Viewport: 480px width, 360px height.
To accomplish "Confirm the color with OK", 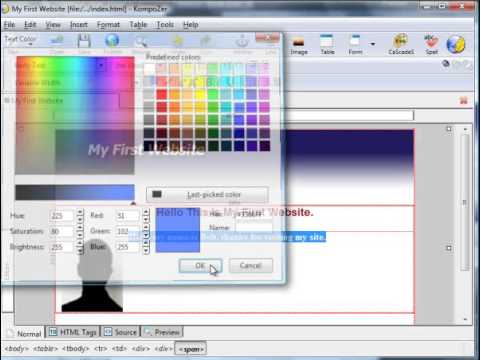I will pyautogui.click(x=200, y=266).
